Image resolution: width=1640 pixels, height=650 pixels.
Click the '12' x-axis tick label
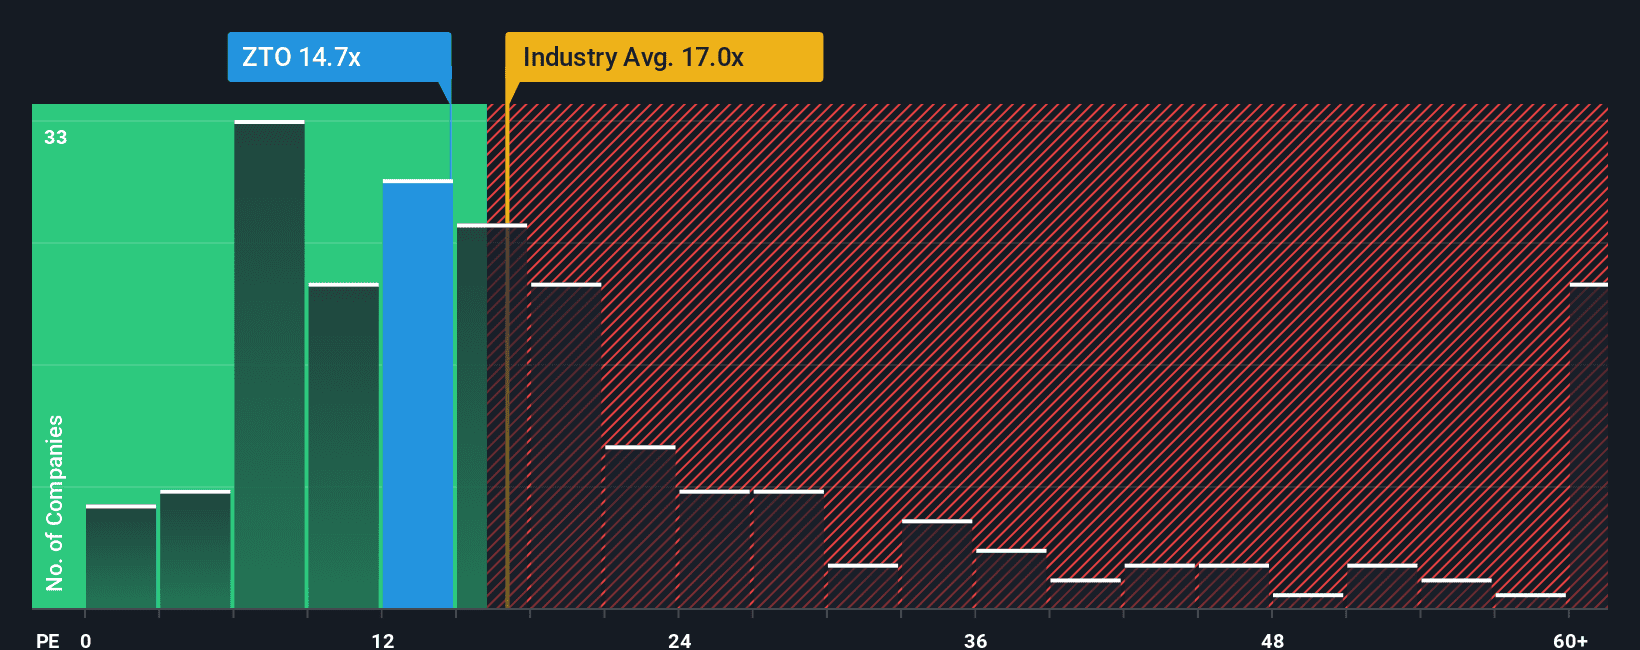[382, 640]
